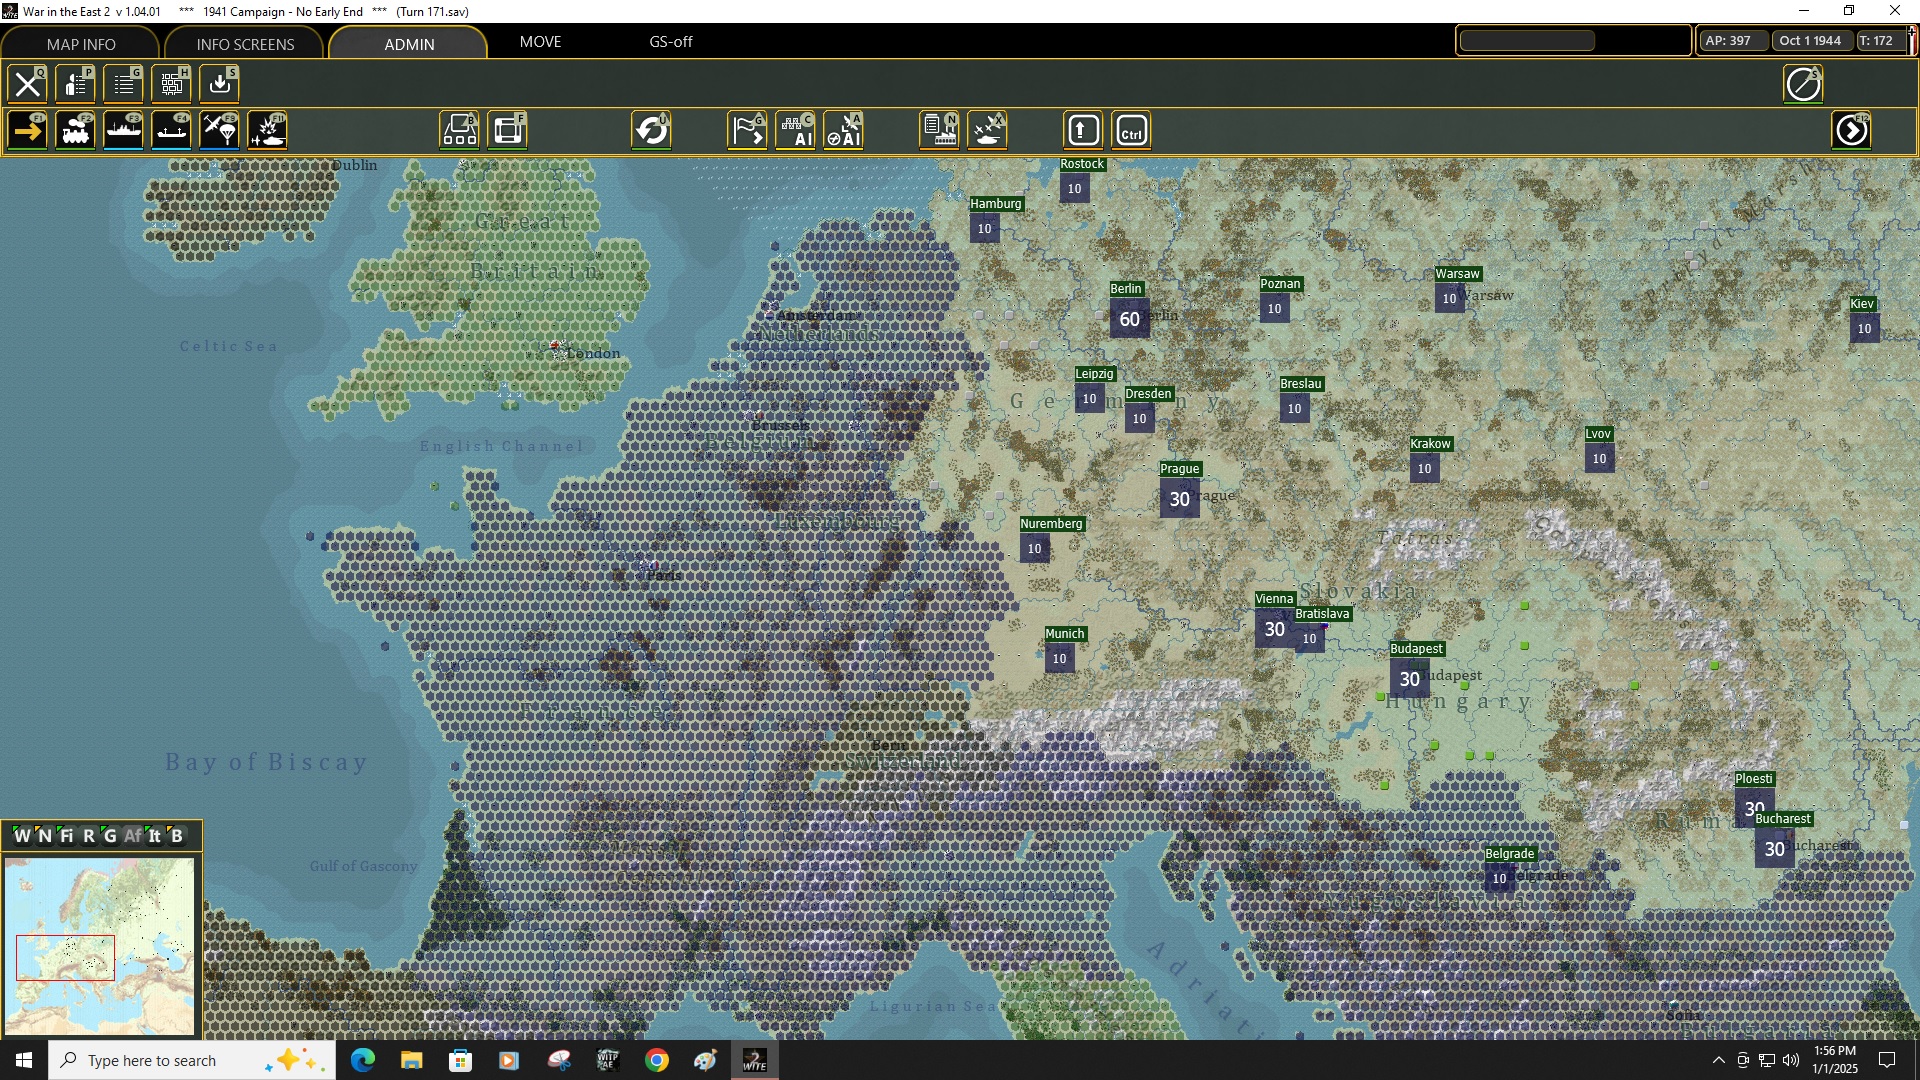Click the empty status field in top bar
The image size is (1920, 1080).
click(x=1527, y=41)
